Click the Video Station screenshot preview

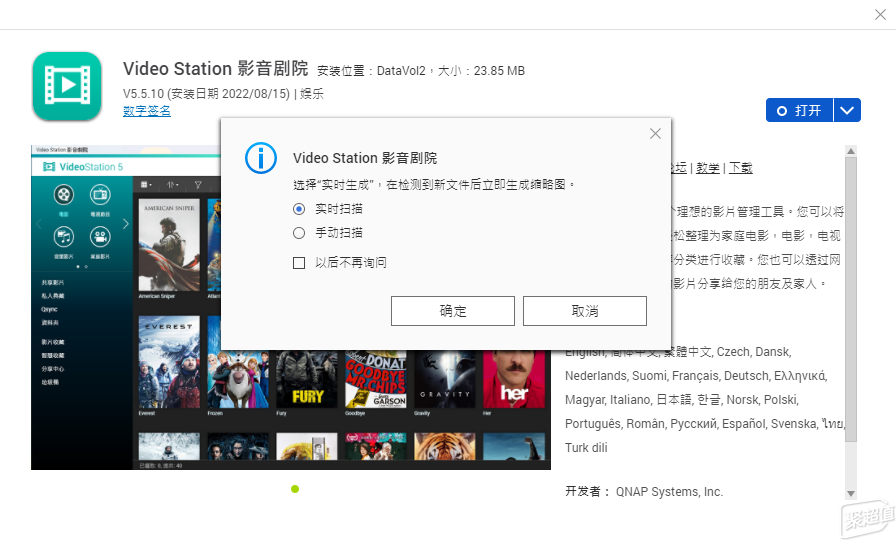point(291,307)
